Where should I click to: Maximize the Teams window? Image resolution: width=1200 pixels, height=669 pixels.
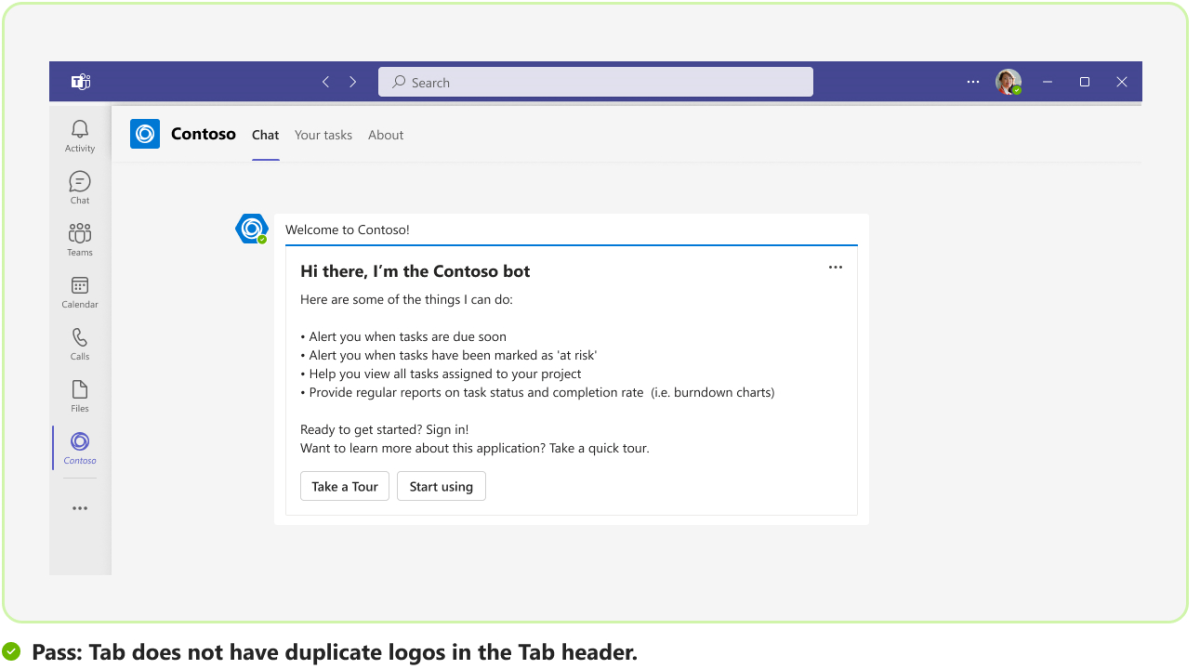coord(1085,82)
